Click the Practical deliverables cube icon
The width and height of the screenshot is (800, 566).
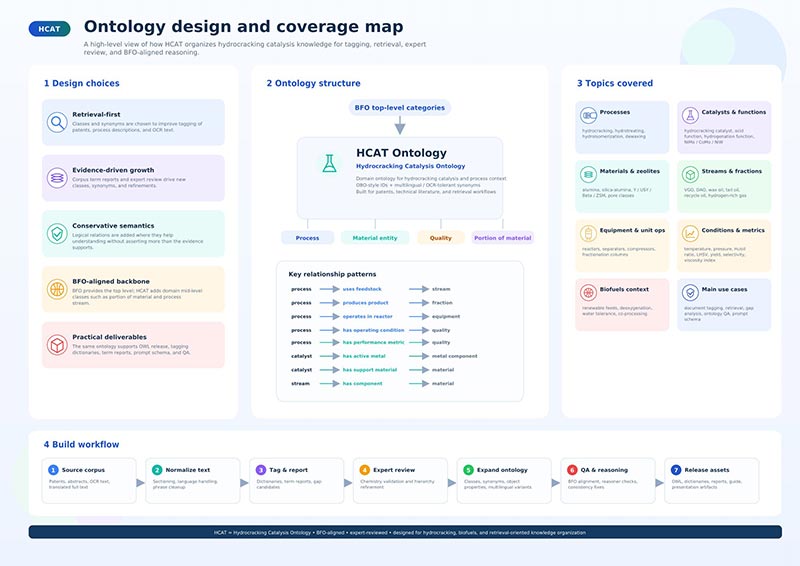[x=57, y=345]
